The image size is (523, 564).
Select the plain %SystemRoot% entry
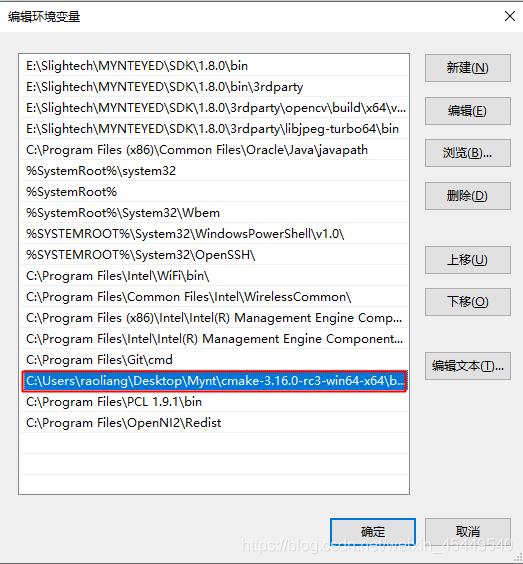(x=214, y=192)
